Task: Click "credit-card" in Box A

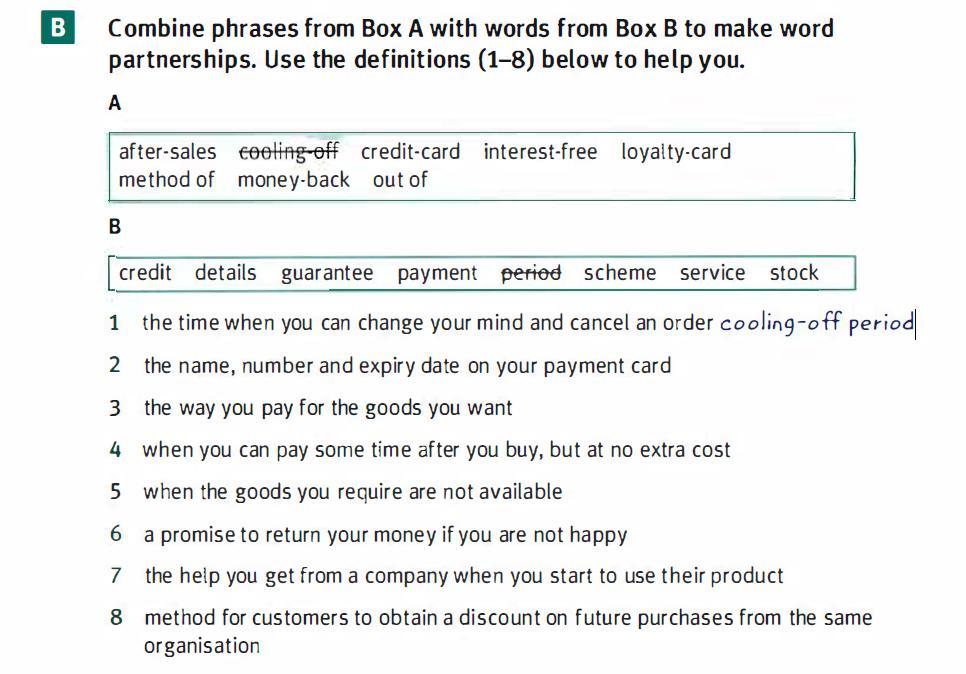Action: coord(410,152)
